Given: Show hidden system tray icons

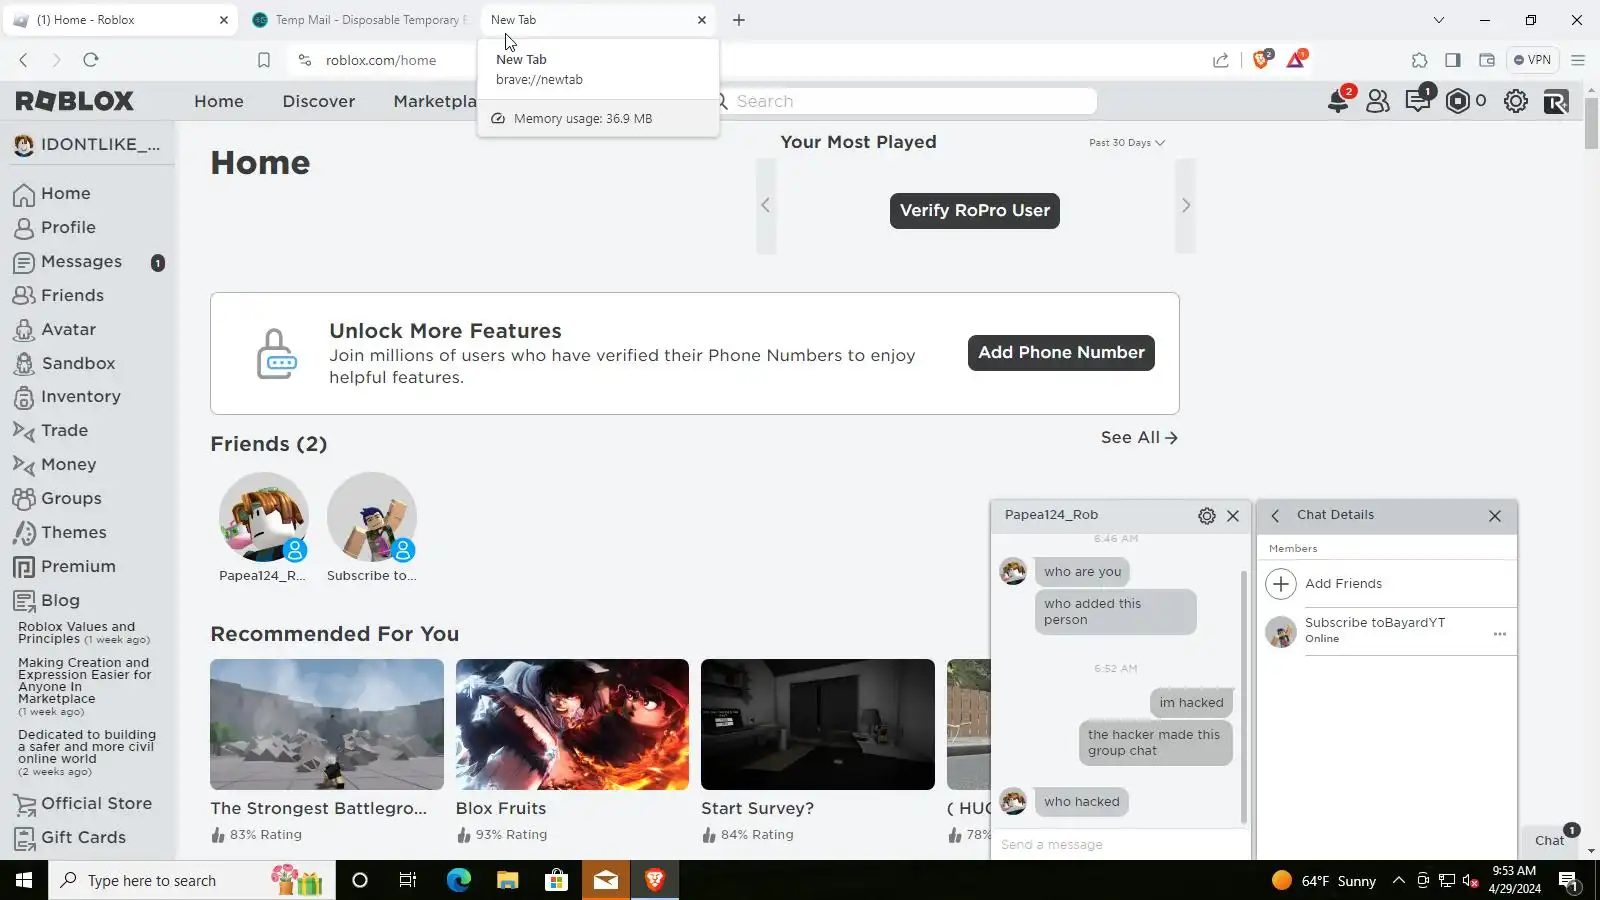Looking at the screenshot, I should click(1399, 881).
